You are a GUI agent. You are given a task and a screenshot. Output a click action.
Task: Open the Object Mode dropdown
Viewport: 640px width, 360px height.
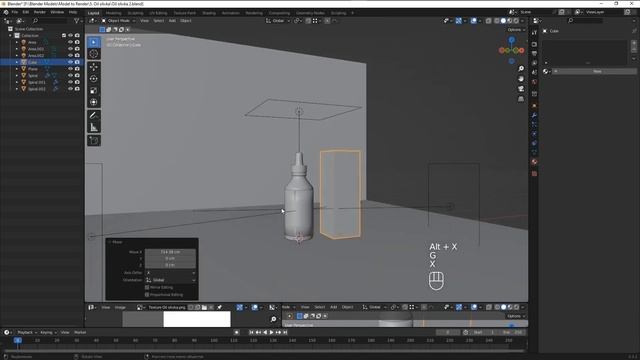[118, 21]
